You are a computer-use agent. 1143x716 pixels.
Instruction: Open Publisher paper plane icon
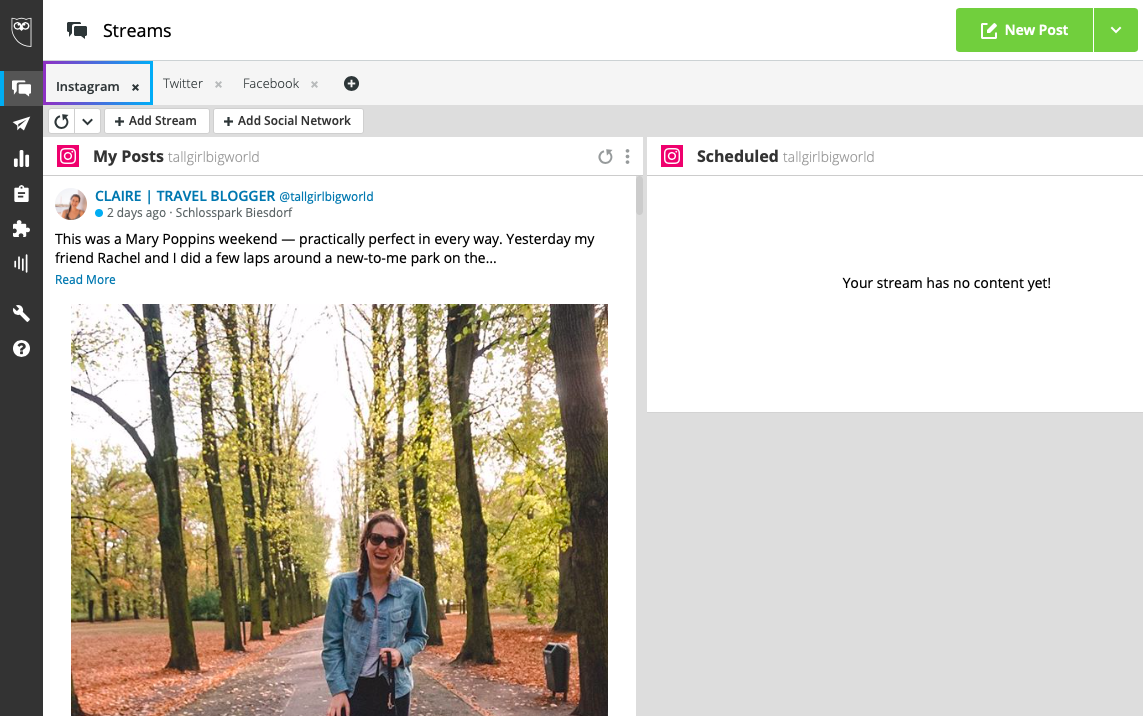coord(21,123)
